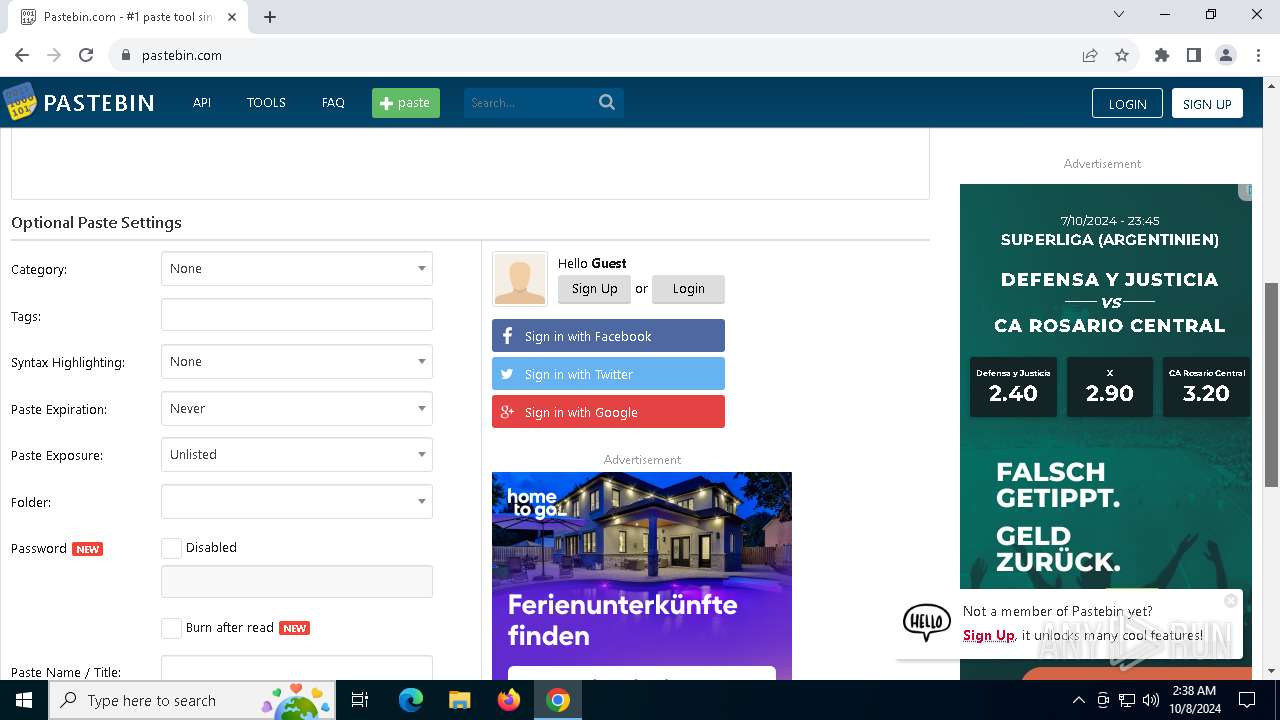Click the share page icon in address bar

coord(1090,55)
